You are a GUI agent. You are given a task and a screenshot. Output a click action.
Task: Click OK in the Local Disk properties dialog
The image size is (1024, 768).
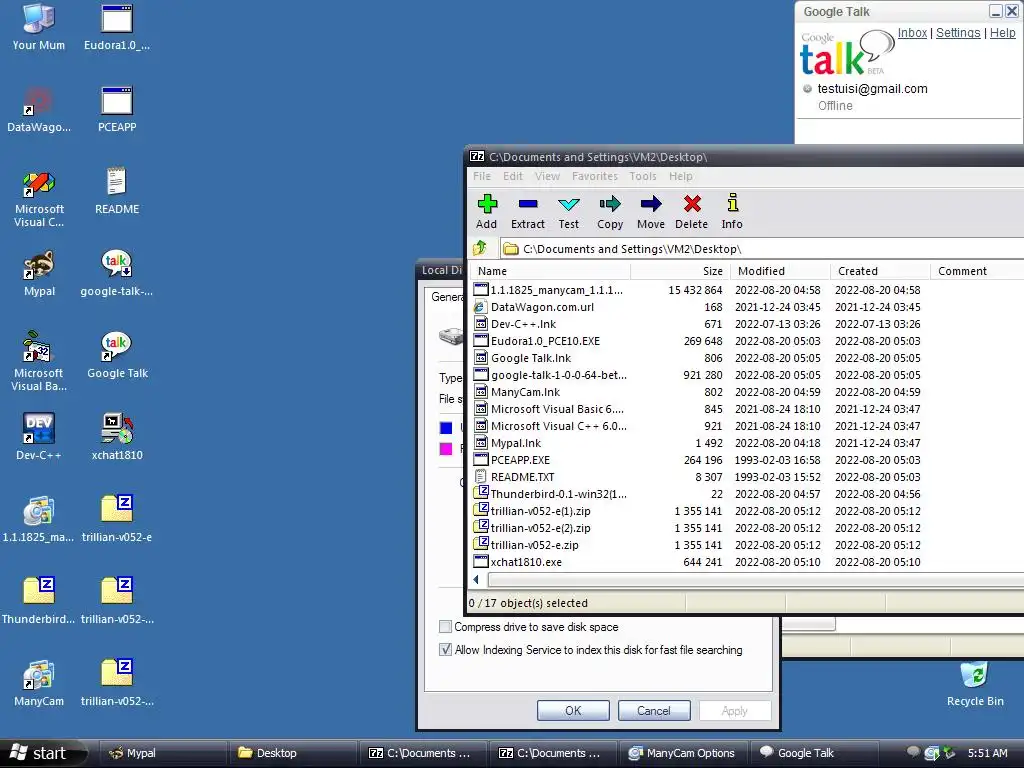(x=573, y=711)
